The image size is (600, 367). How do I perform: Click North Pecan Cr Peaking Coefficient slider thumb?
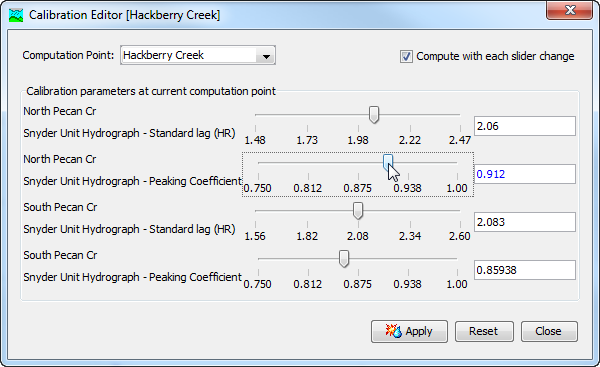click(388, 163)
